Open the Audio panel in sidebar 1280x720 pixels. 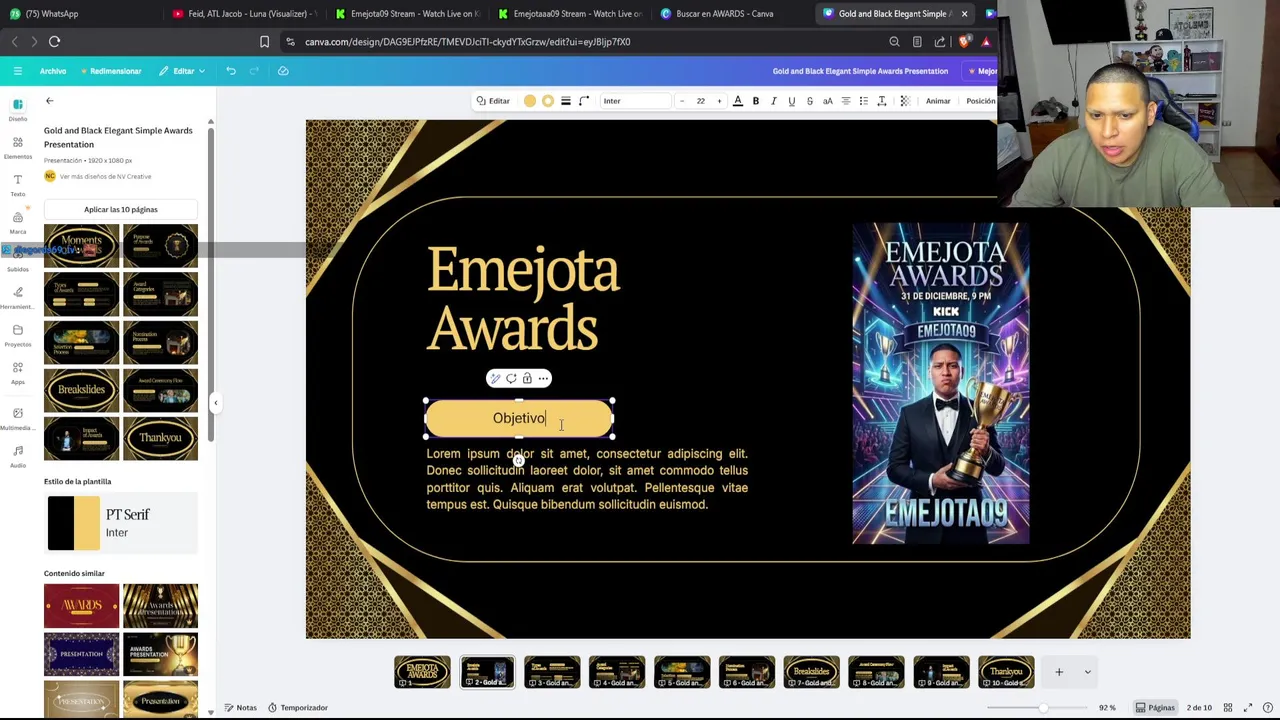coord(18,456)
